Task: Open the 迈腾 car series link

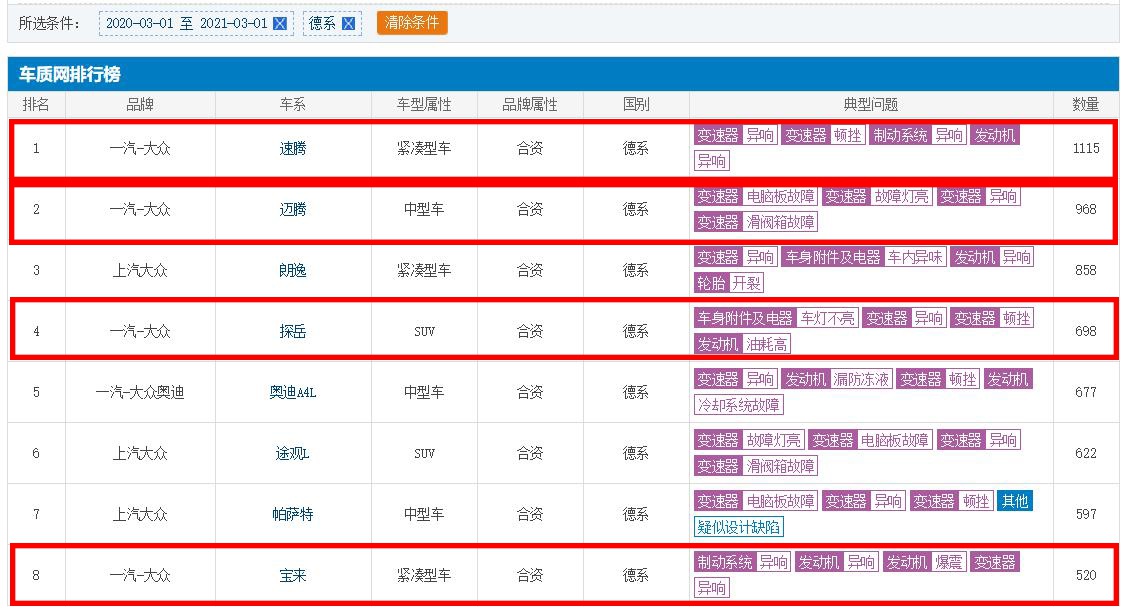Action: pyautogui.click(x=293, y=210)
